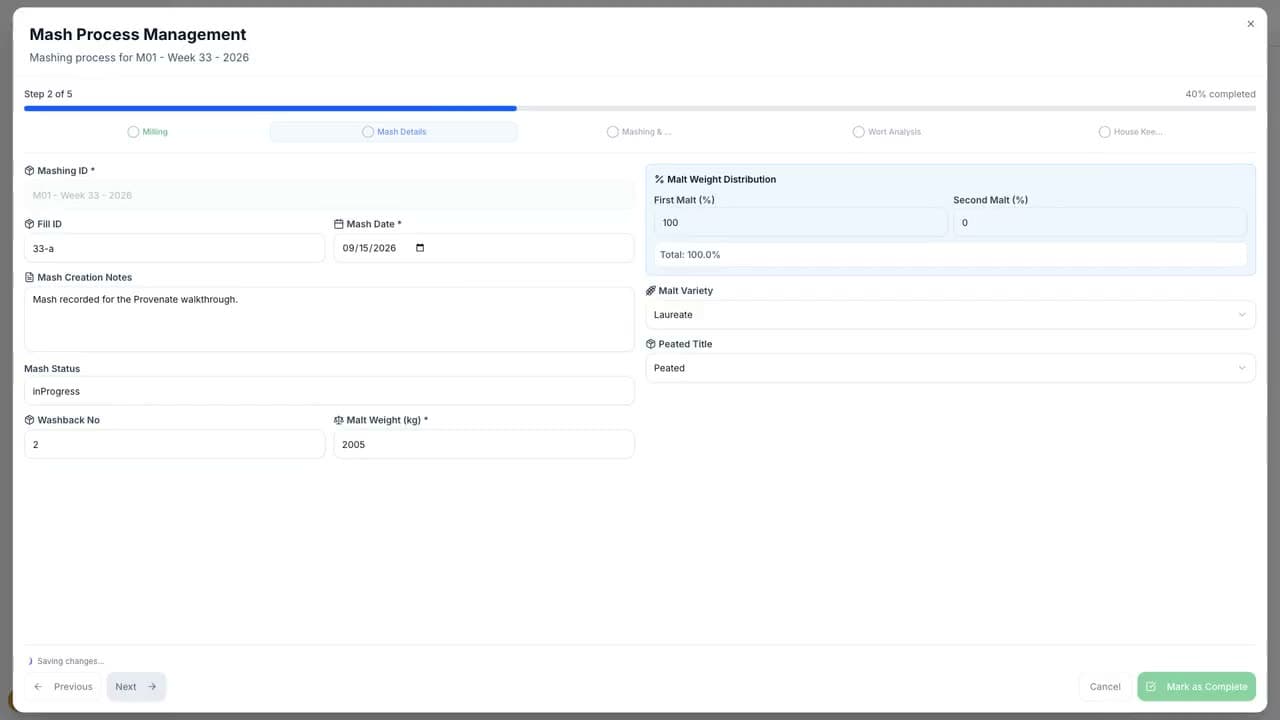Click the Mark as Complete button
This screenshot has height=720, width=1280.
pyautogui.click(x=1196, y=687)
